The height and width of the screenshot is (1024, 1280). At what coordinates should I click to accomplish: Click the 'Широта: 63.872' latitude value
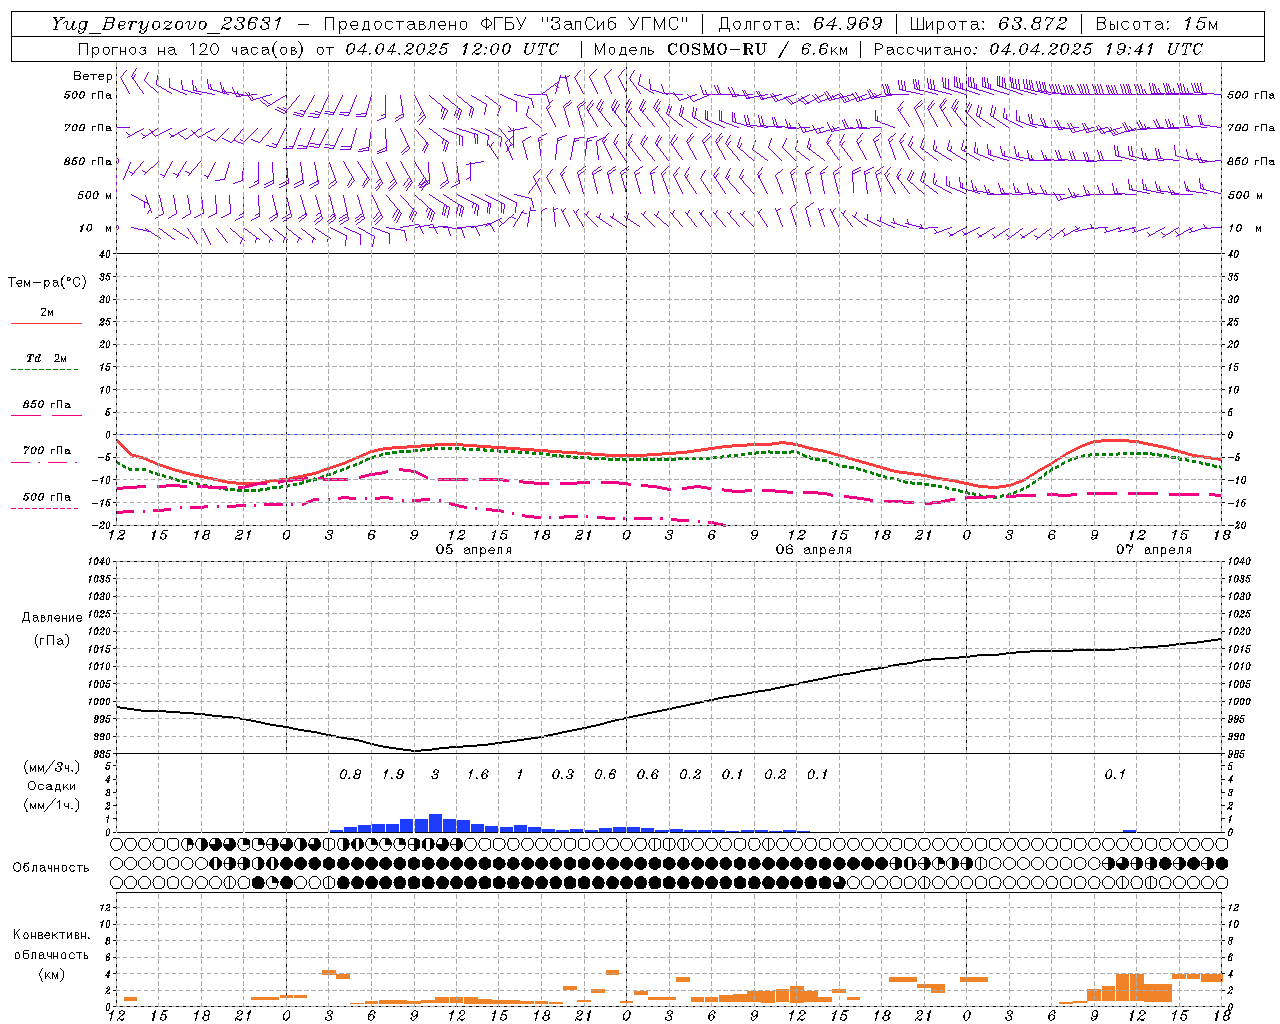(x=988, y=24)
